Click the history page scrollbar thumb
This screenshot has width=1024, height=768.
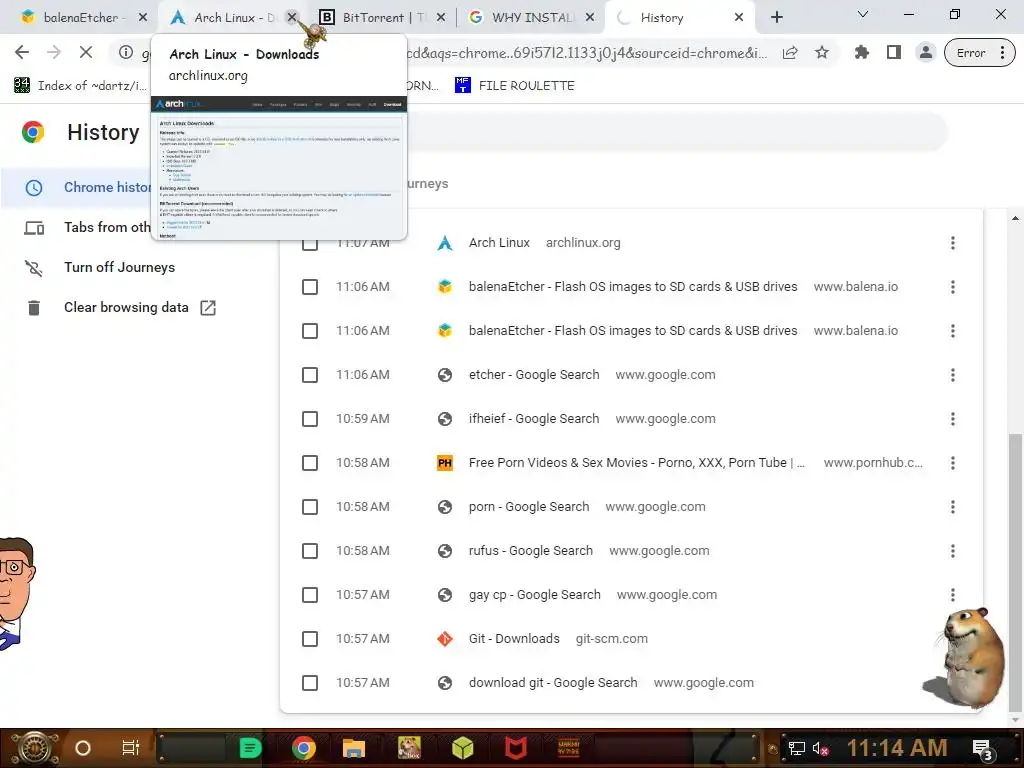(1016, 571)
